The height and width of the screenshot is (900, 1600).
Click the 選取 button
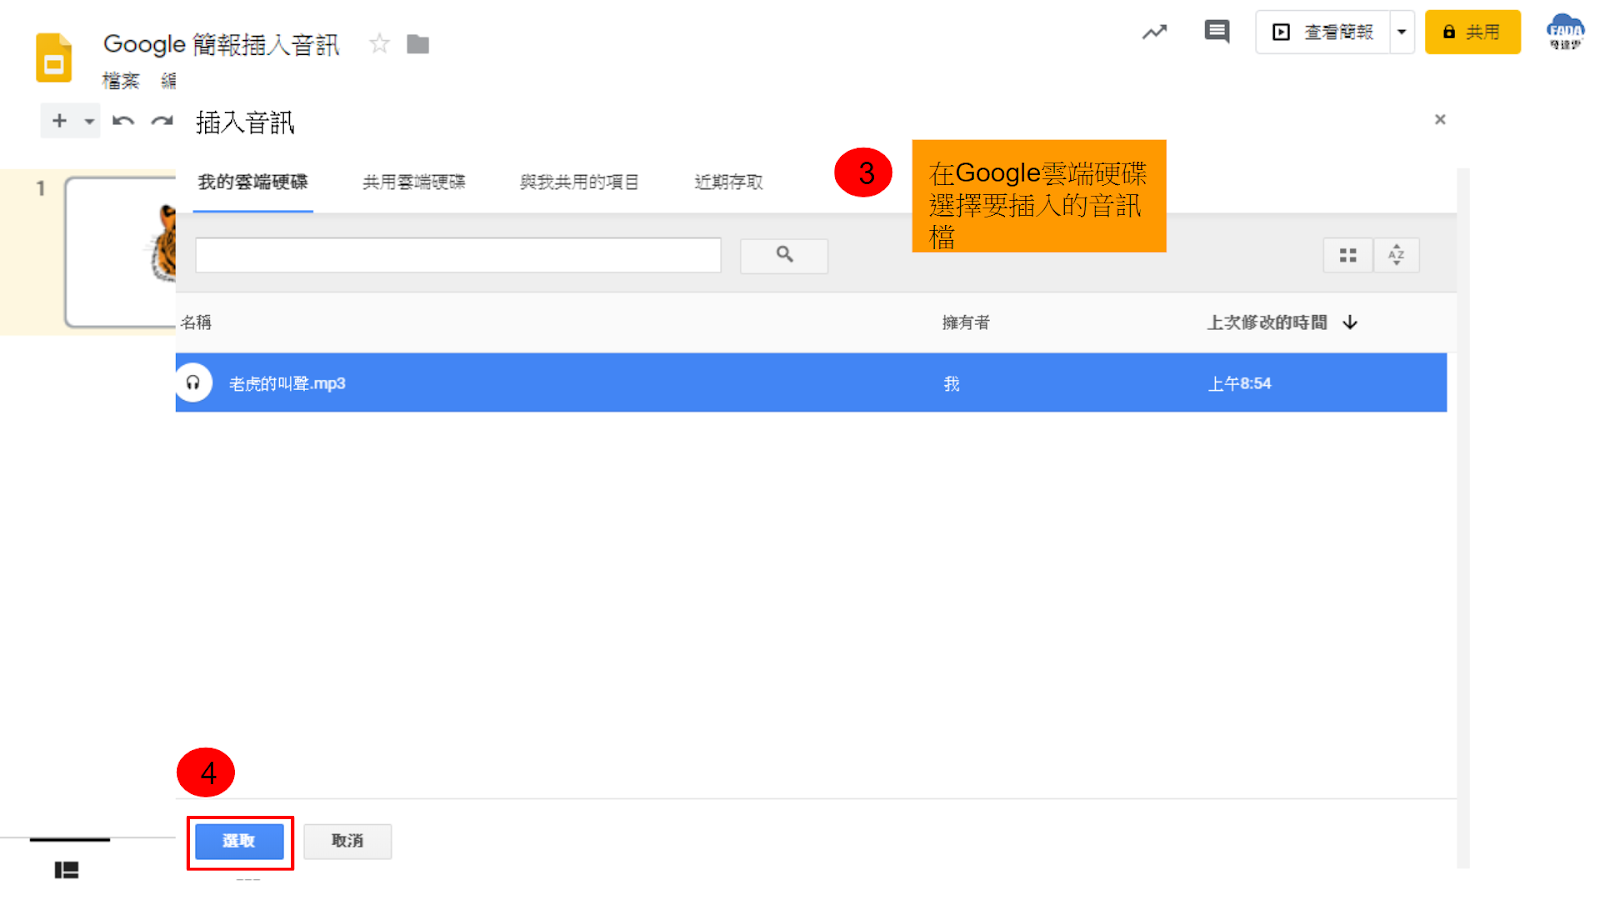[239, 841]
